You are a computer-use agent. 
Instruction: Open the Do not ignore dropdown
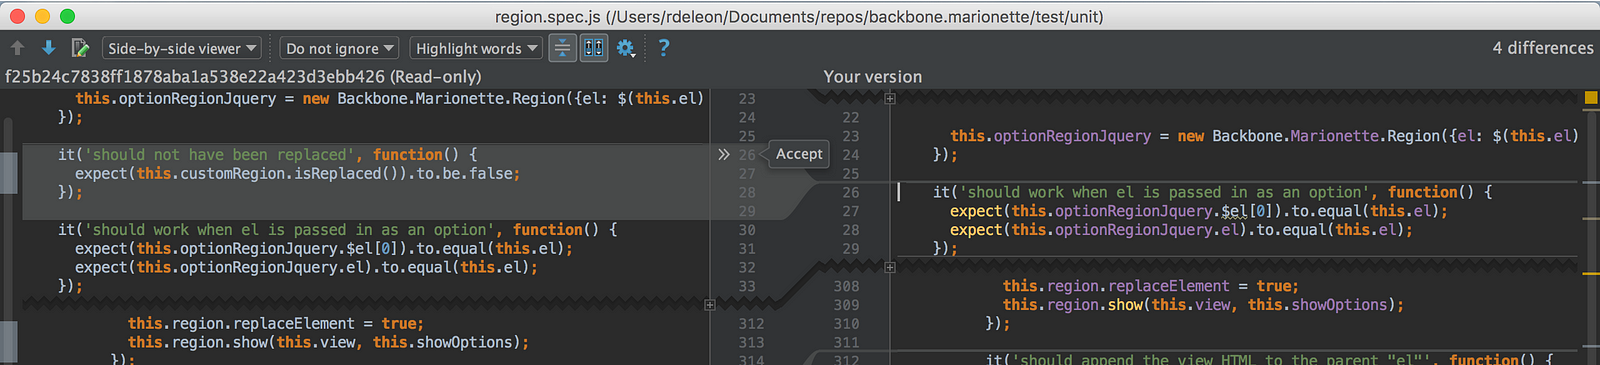click(340, 48)
